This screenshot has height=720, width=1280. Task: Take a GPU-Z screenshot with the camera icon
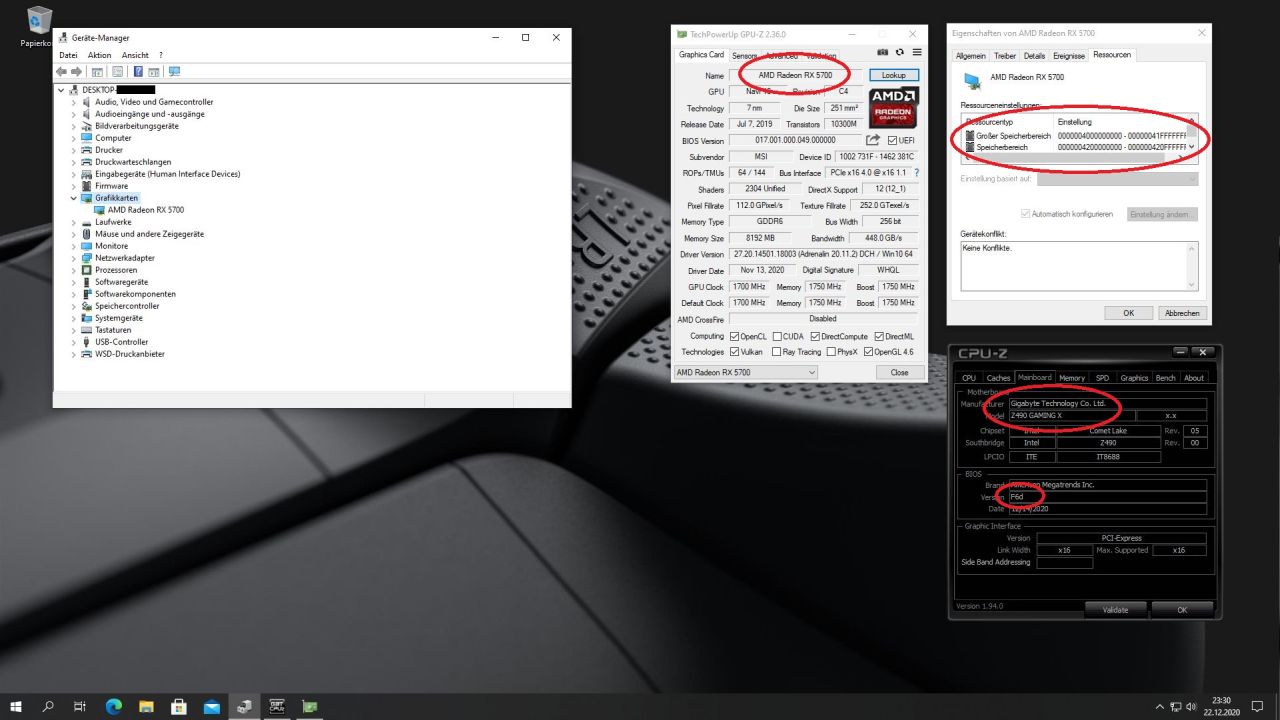point(883,52)
